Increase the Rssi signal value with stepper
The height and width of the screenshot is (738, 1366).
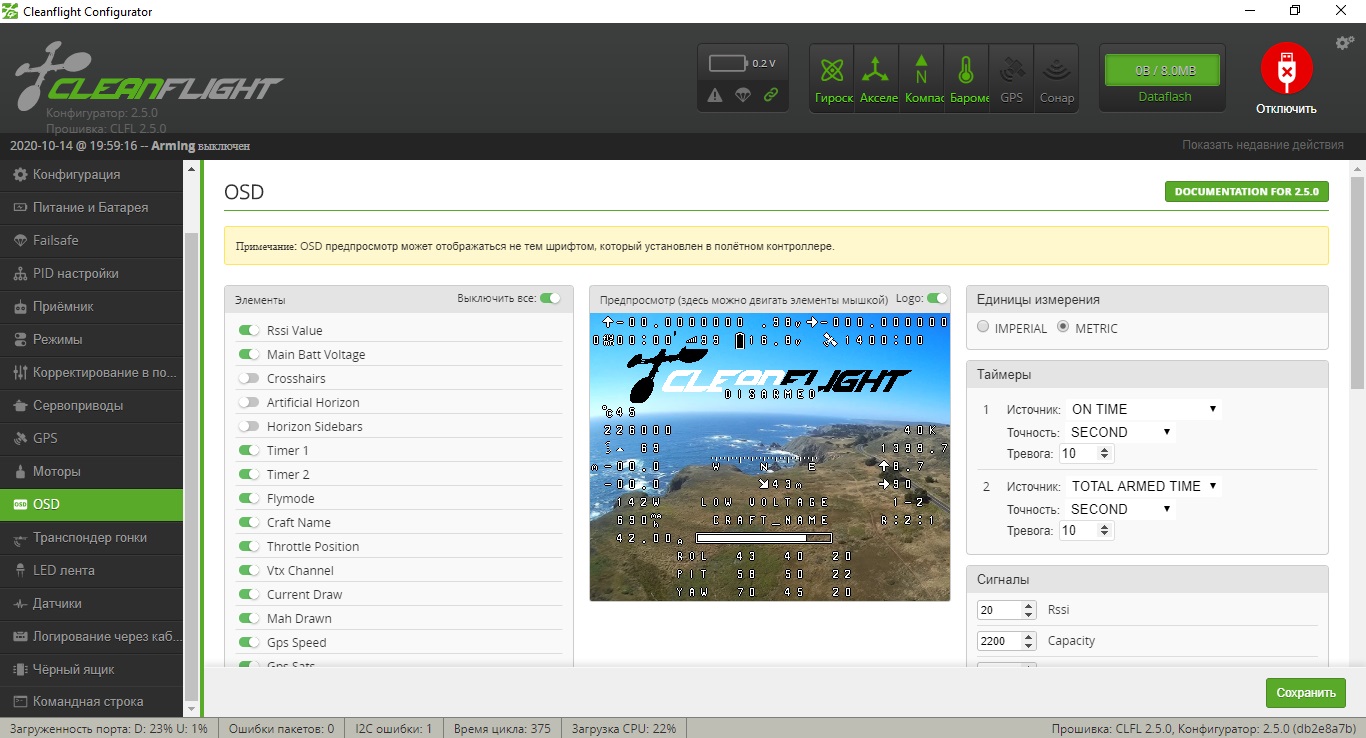click(1029, 605)
